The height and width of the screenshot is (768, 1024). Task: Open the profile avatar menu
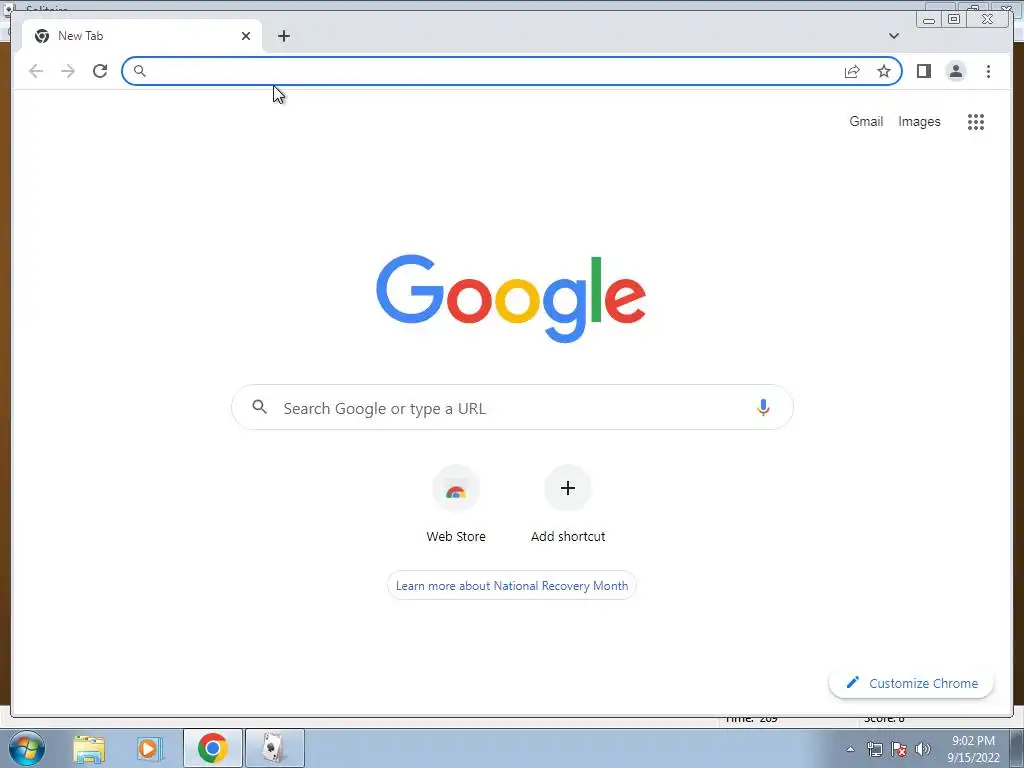coord(955,71)
